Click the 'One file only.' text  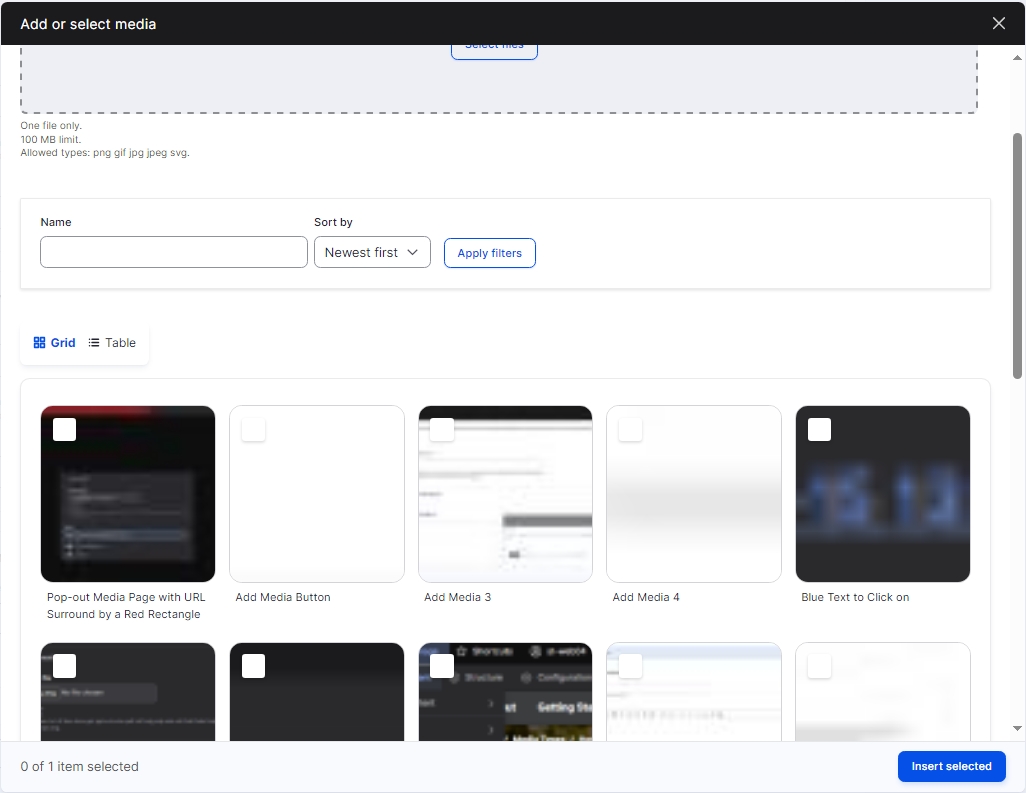click(51, 126)
